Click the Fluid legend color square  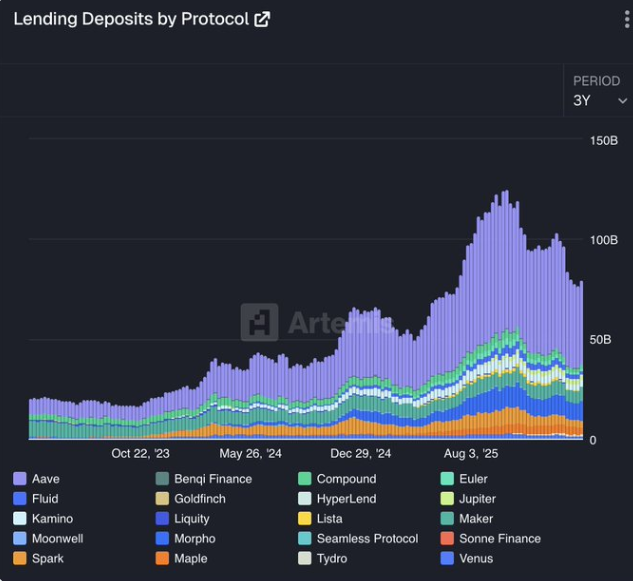tap(19, 499)
